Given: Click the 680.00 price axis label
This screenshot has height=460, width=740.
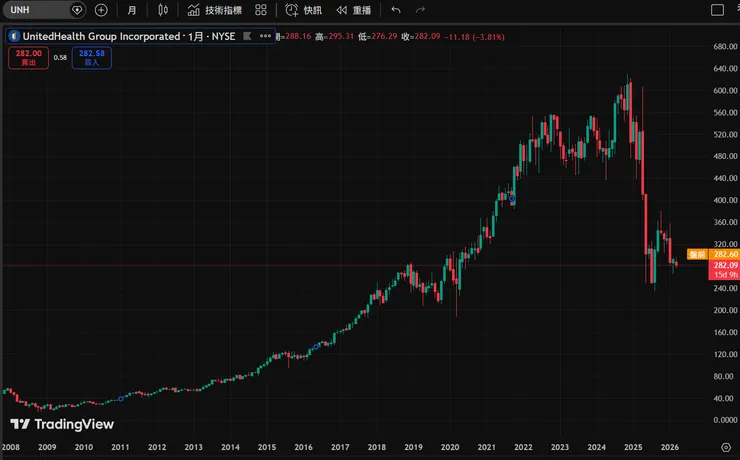Looking at the screenshot, I should pyautogui.click(x=725, y=46).
